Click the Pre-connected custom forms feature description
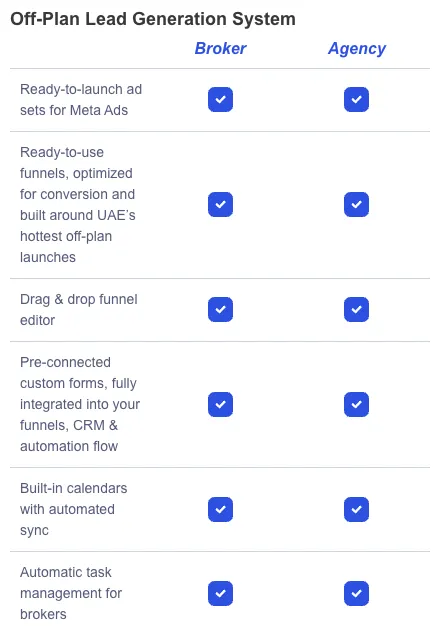439x634 pixels. [80, 404]
